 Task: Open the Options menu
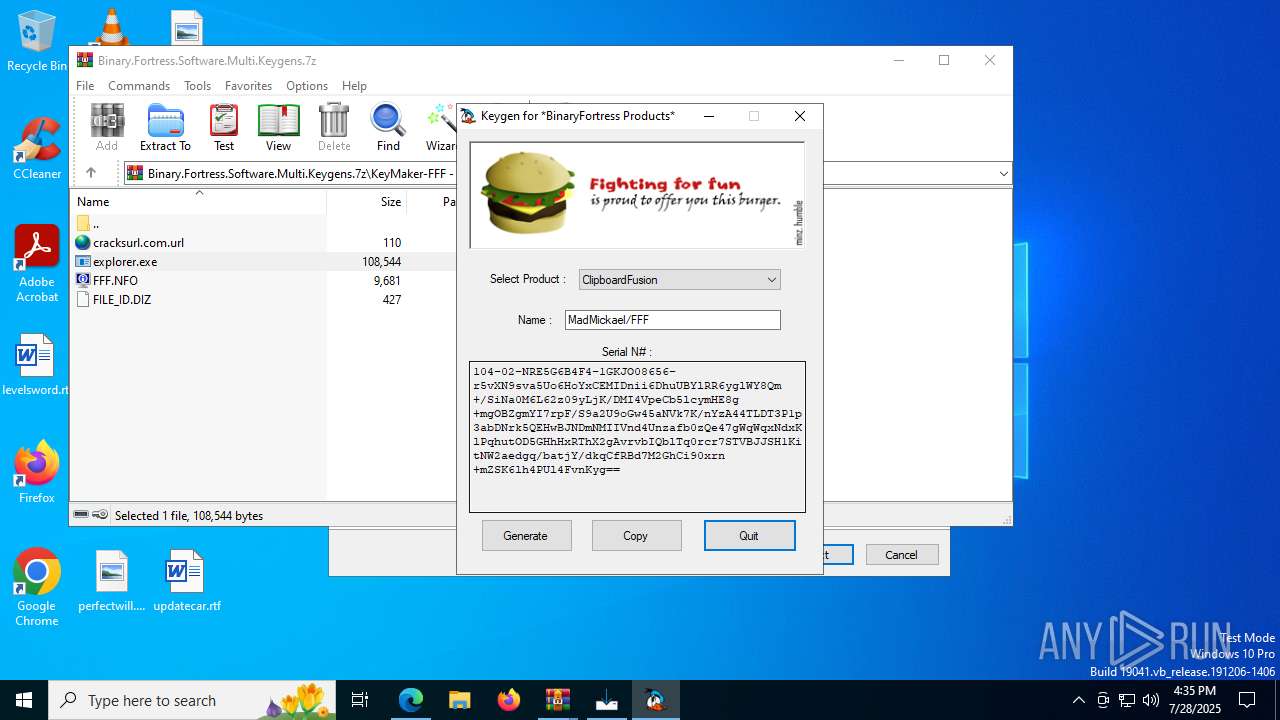pos(307,86)
